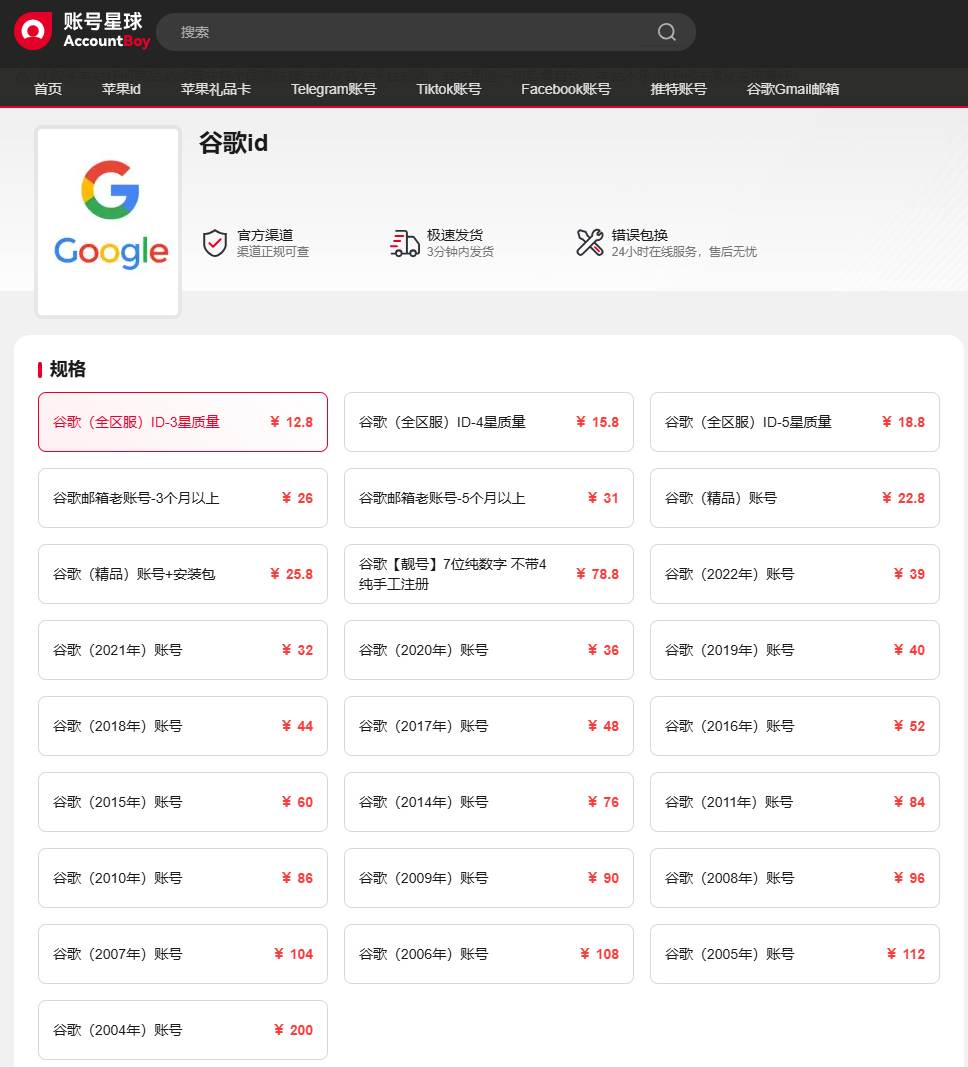Select 谷歌（2005年）账号 for ¥112
968x1067 pixels.
click(x=795, y=954)
